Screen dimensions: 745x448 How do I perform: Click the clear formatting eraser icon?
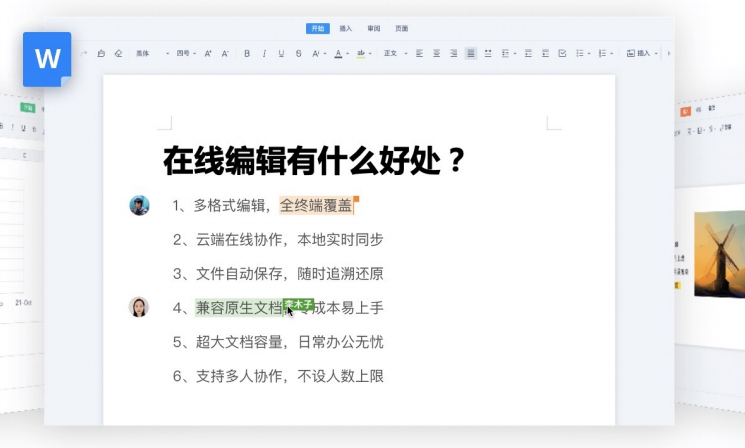pyautogui.click(x=118, y=53)
